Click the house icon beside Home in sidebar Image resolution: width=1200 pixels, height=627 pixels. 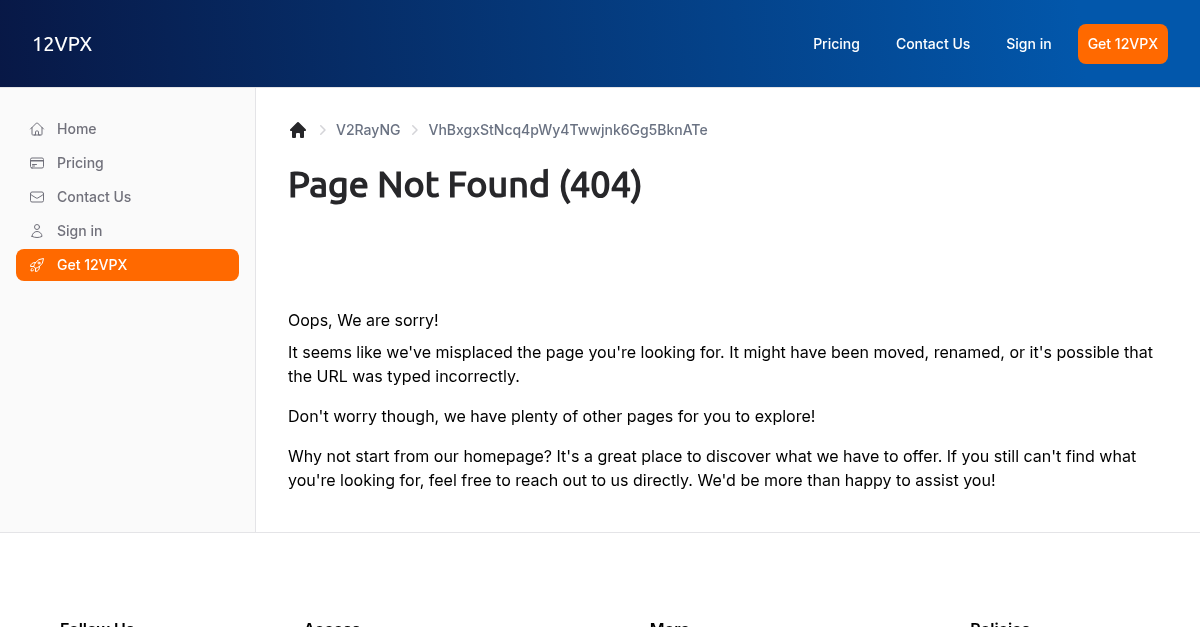point(37,129)
